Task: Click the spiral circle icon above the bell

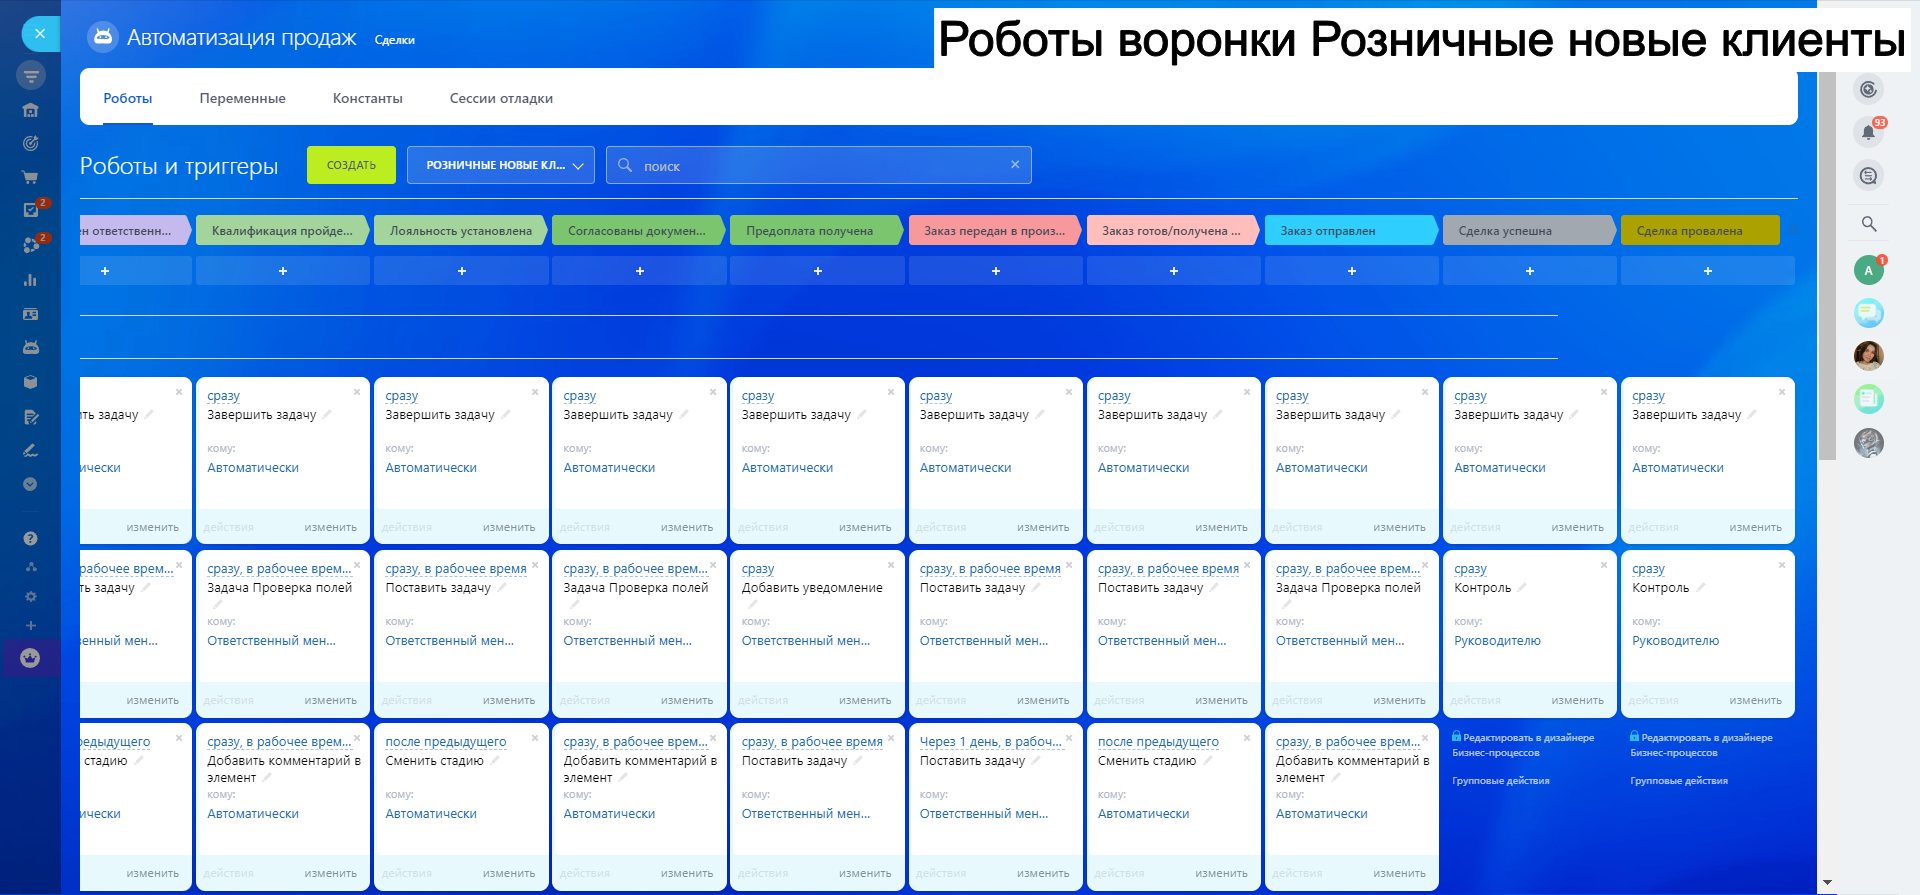Action: pos(1869,90)
